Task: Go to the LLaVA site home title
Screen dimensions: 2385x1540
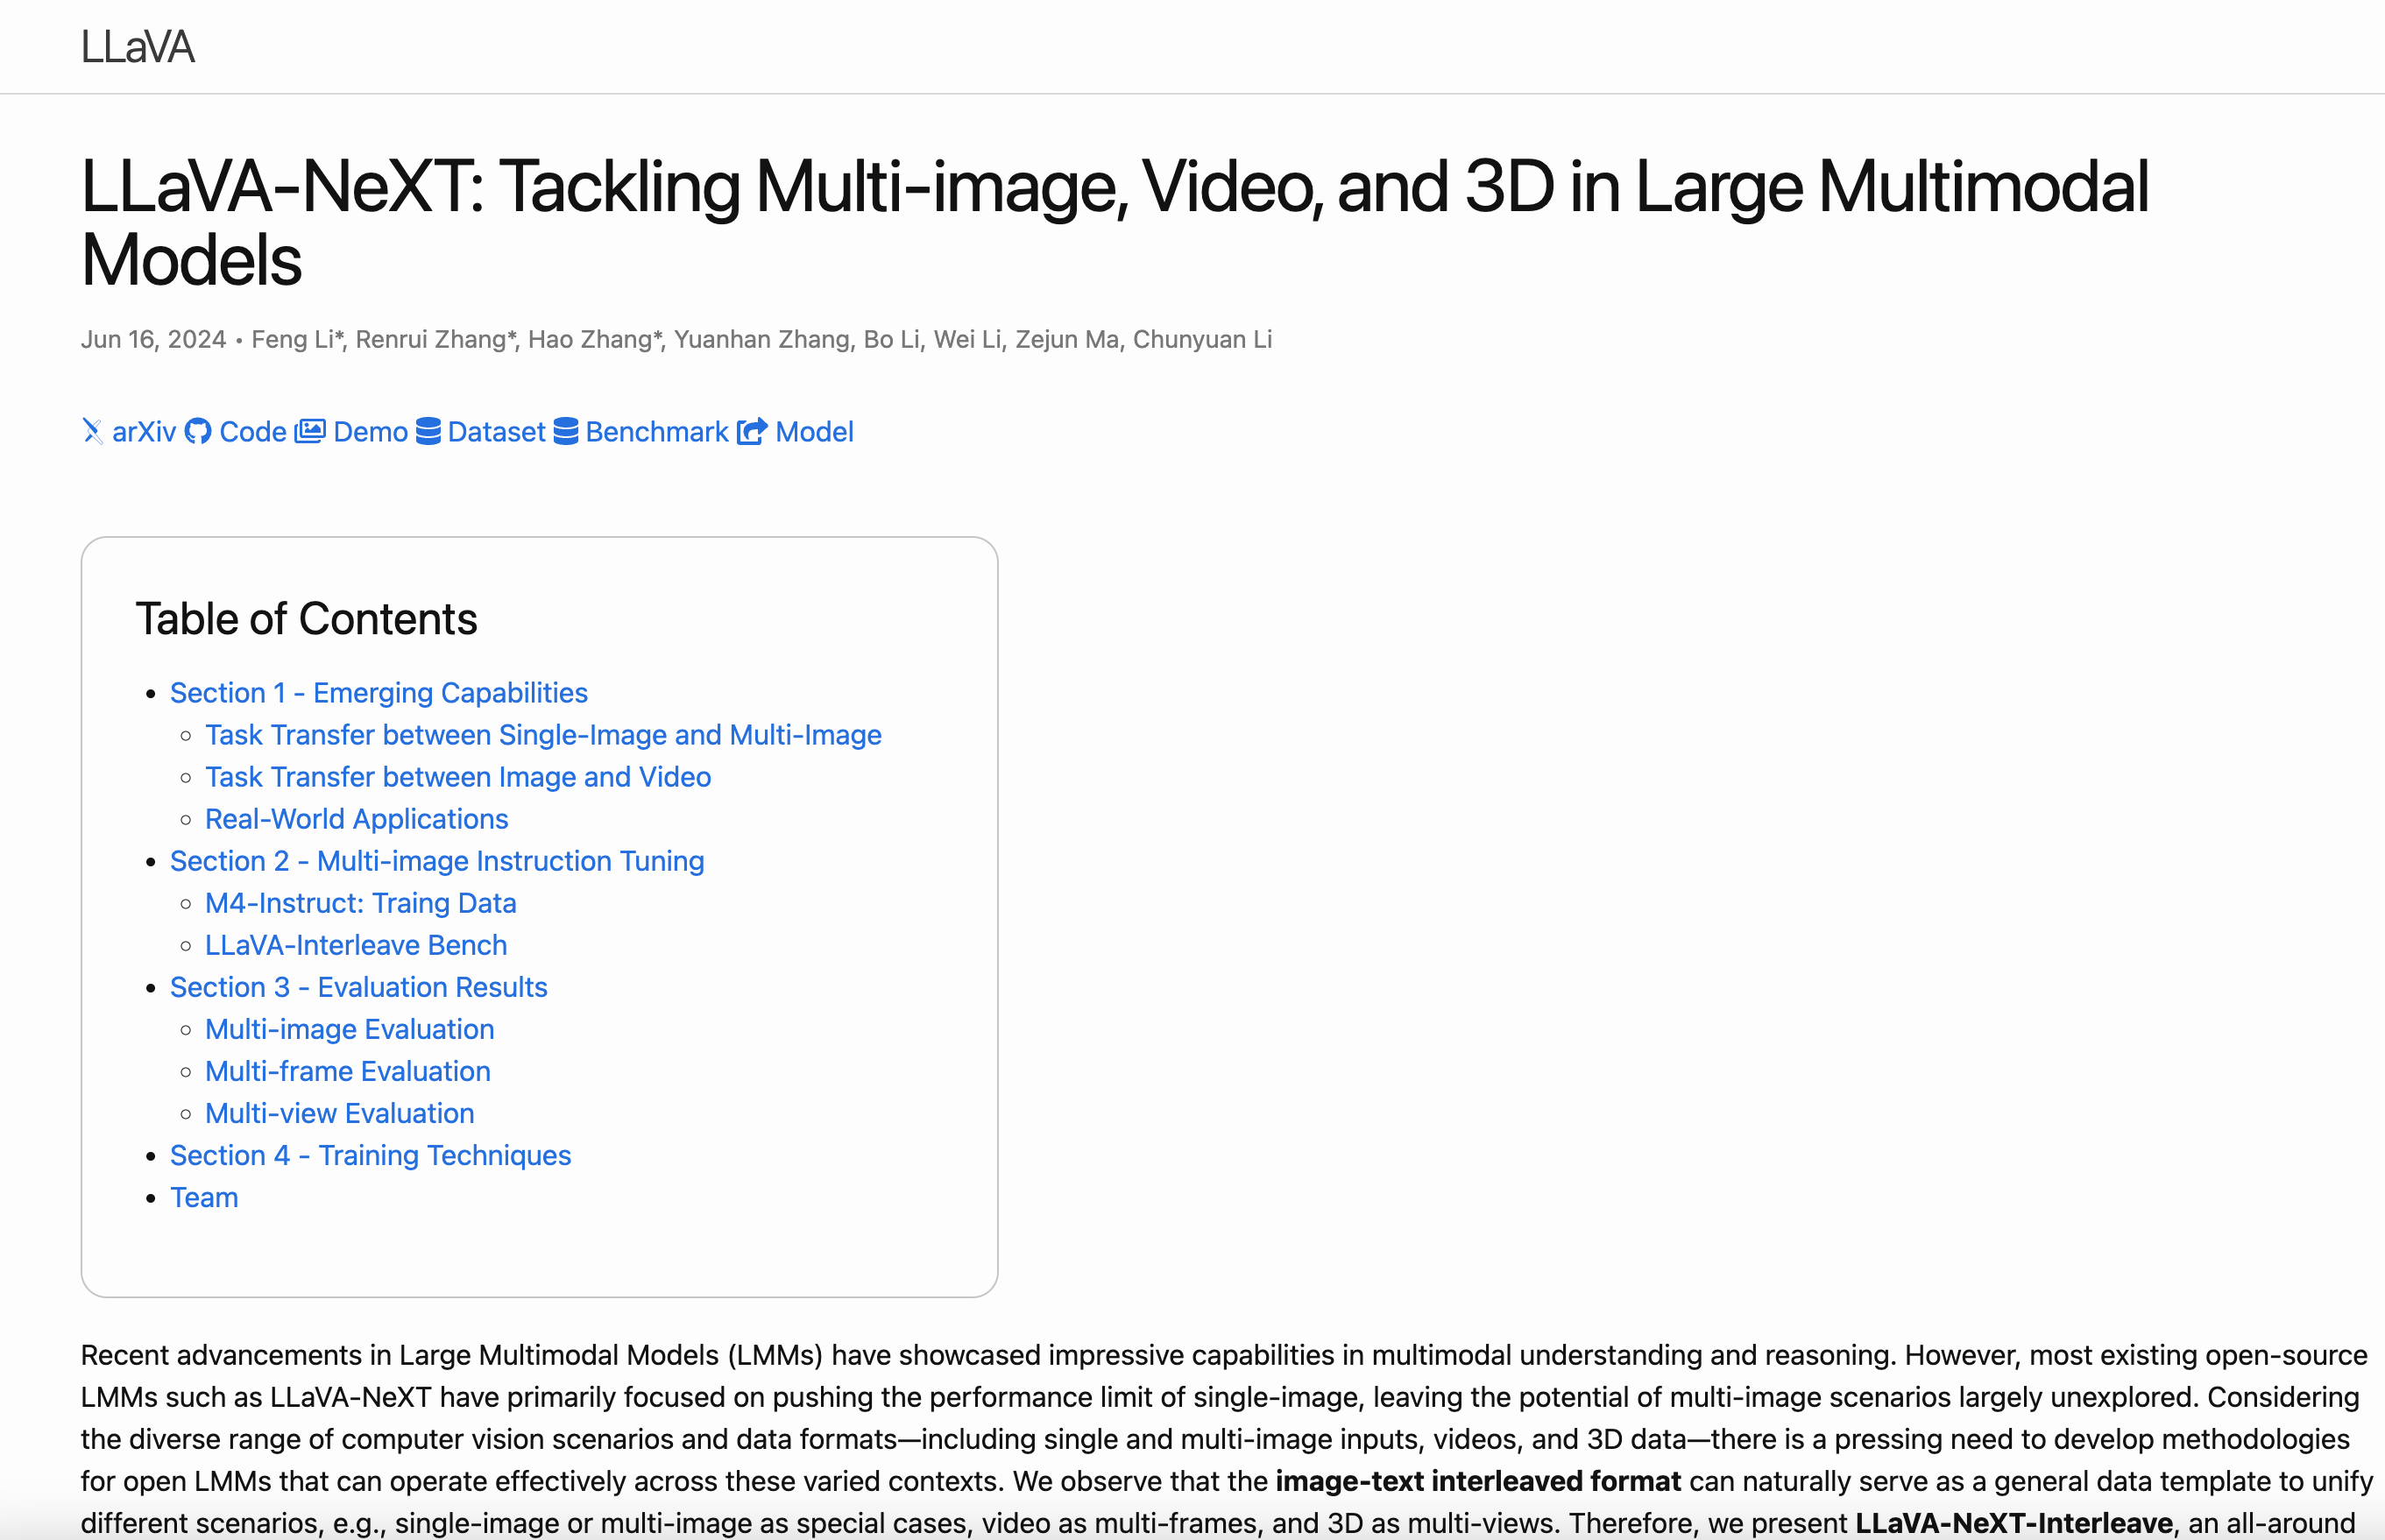Action: (x=138, y=47)
